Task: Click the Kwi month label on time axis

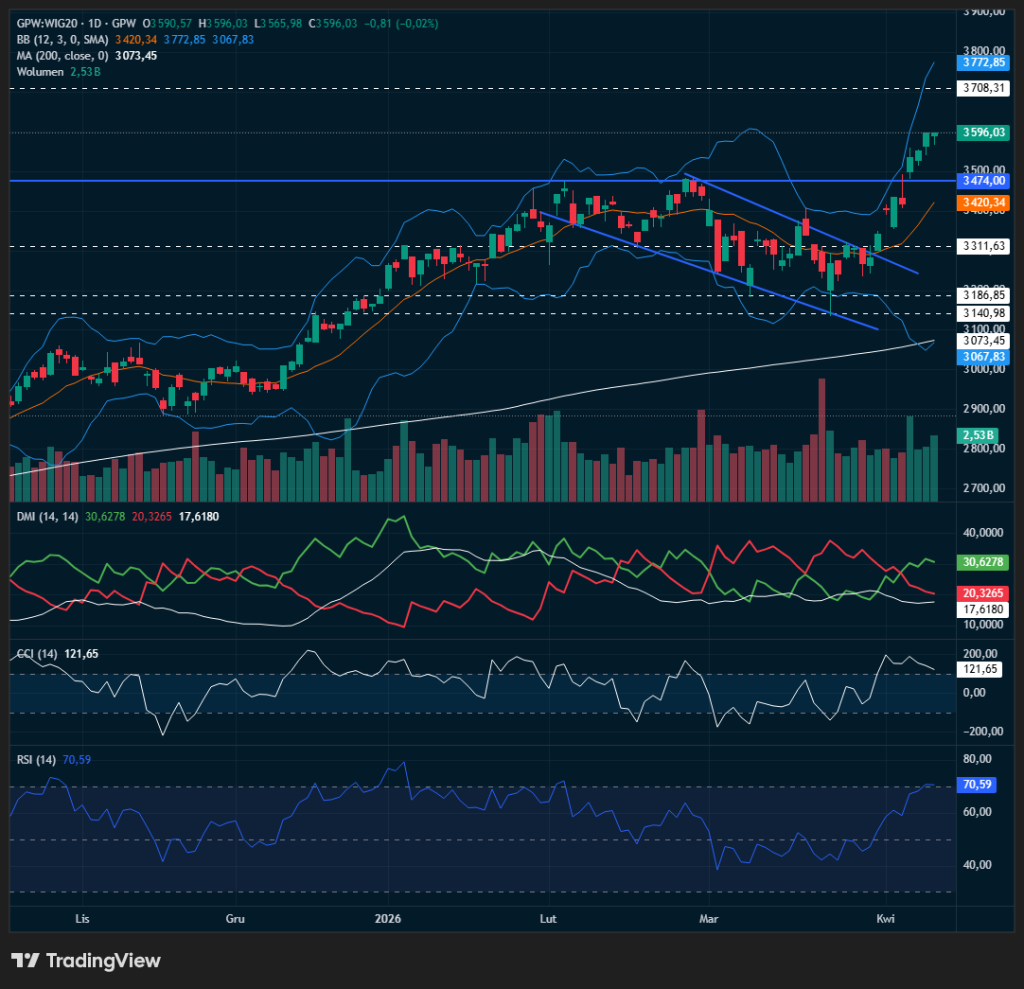Action: coord(884,918)
